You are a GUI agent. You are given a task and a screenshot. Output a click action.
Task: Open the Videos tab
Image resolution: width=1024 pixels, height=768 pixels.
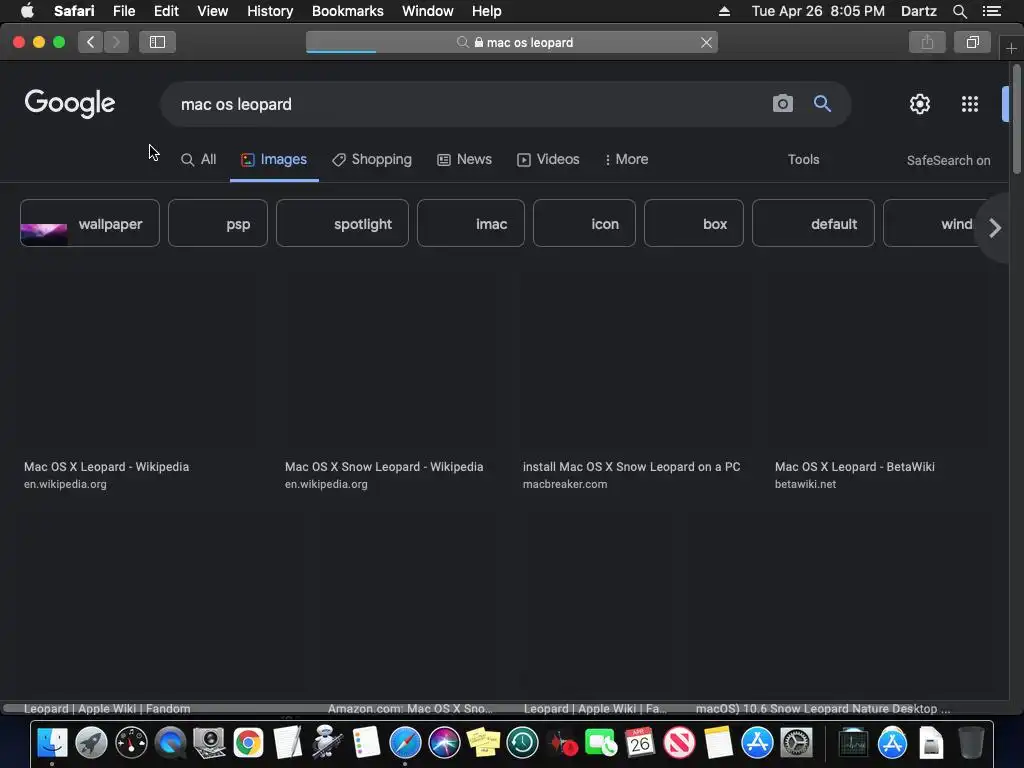549,159
